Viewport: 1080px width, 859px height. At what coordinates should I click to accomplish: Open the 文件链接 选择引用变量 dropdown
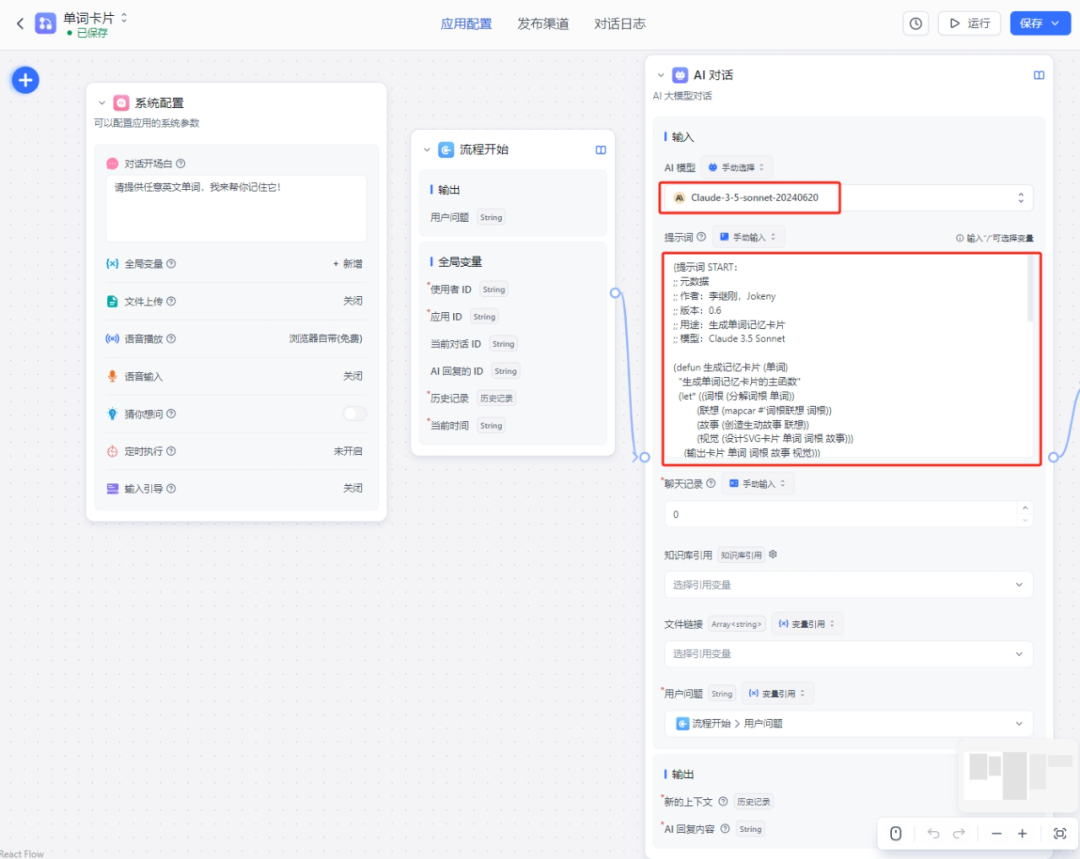click(x=848, y=654)
